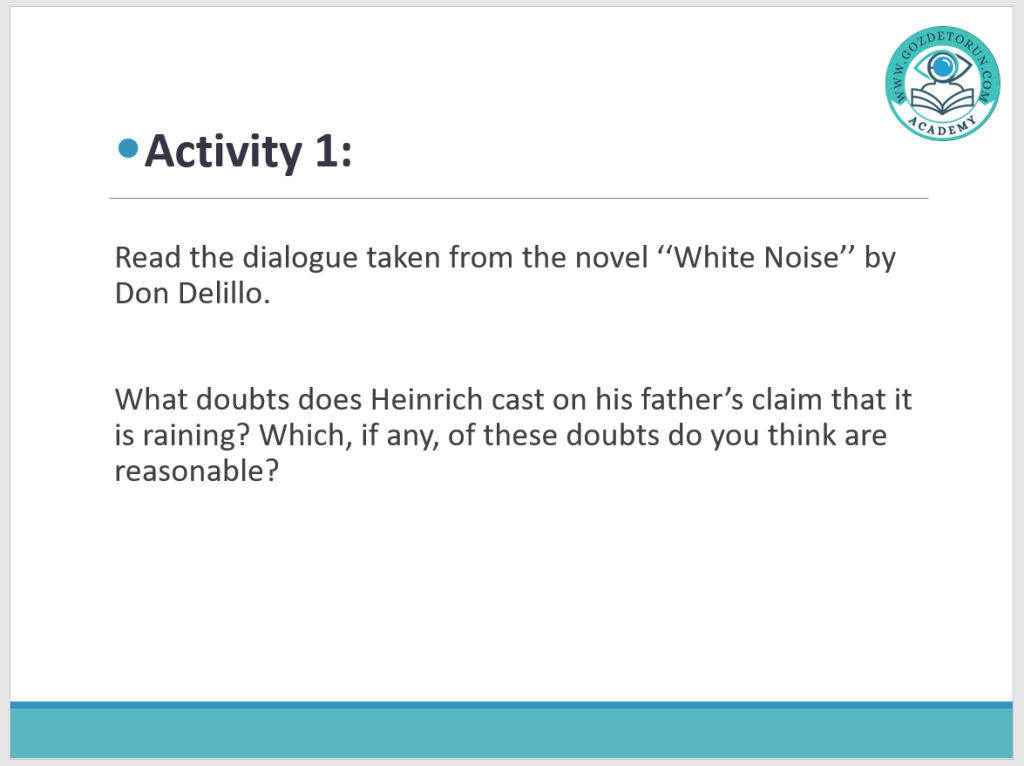1024x766 pixels.
Task: Click the blue eye pupil in the logo
Action: click(x=941, y=67)
